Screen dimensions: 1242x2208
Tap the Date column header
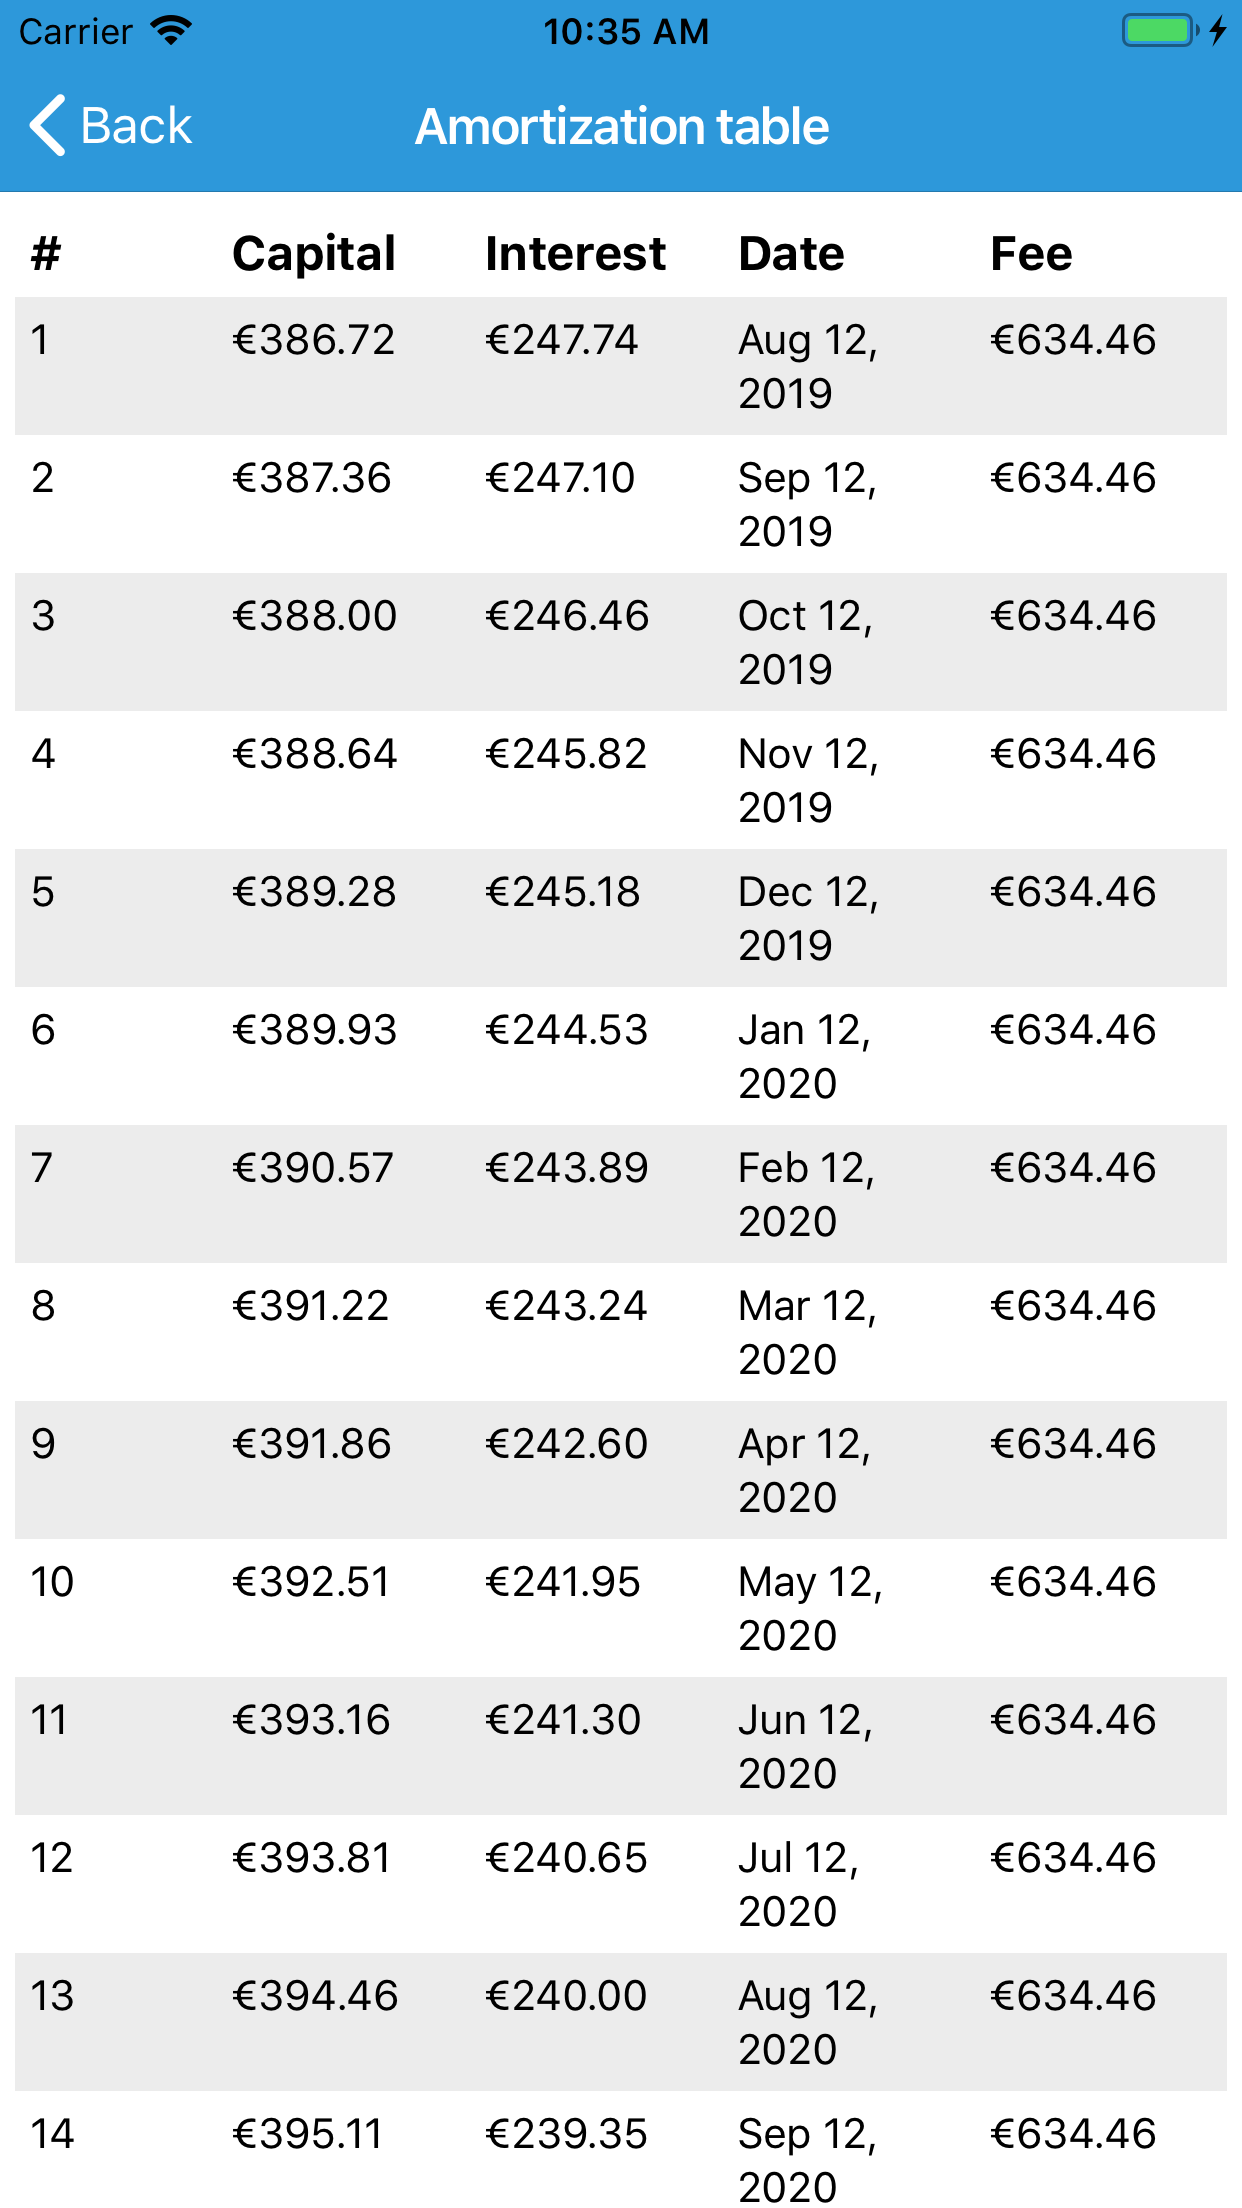coord(791,254)
